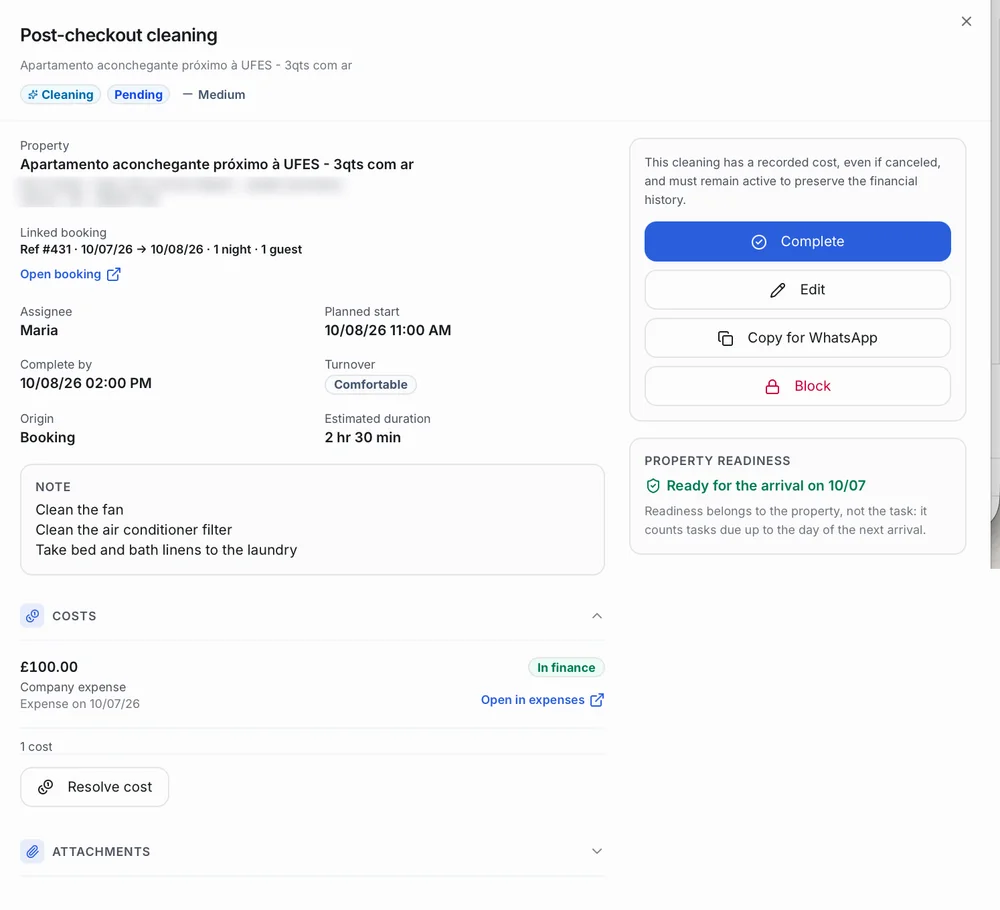
Task: Click the readiness explanation paragraph
Action: [786, 520]
